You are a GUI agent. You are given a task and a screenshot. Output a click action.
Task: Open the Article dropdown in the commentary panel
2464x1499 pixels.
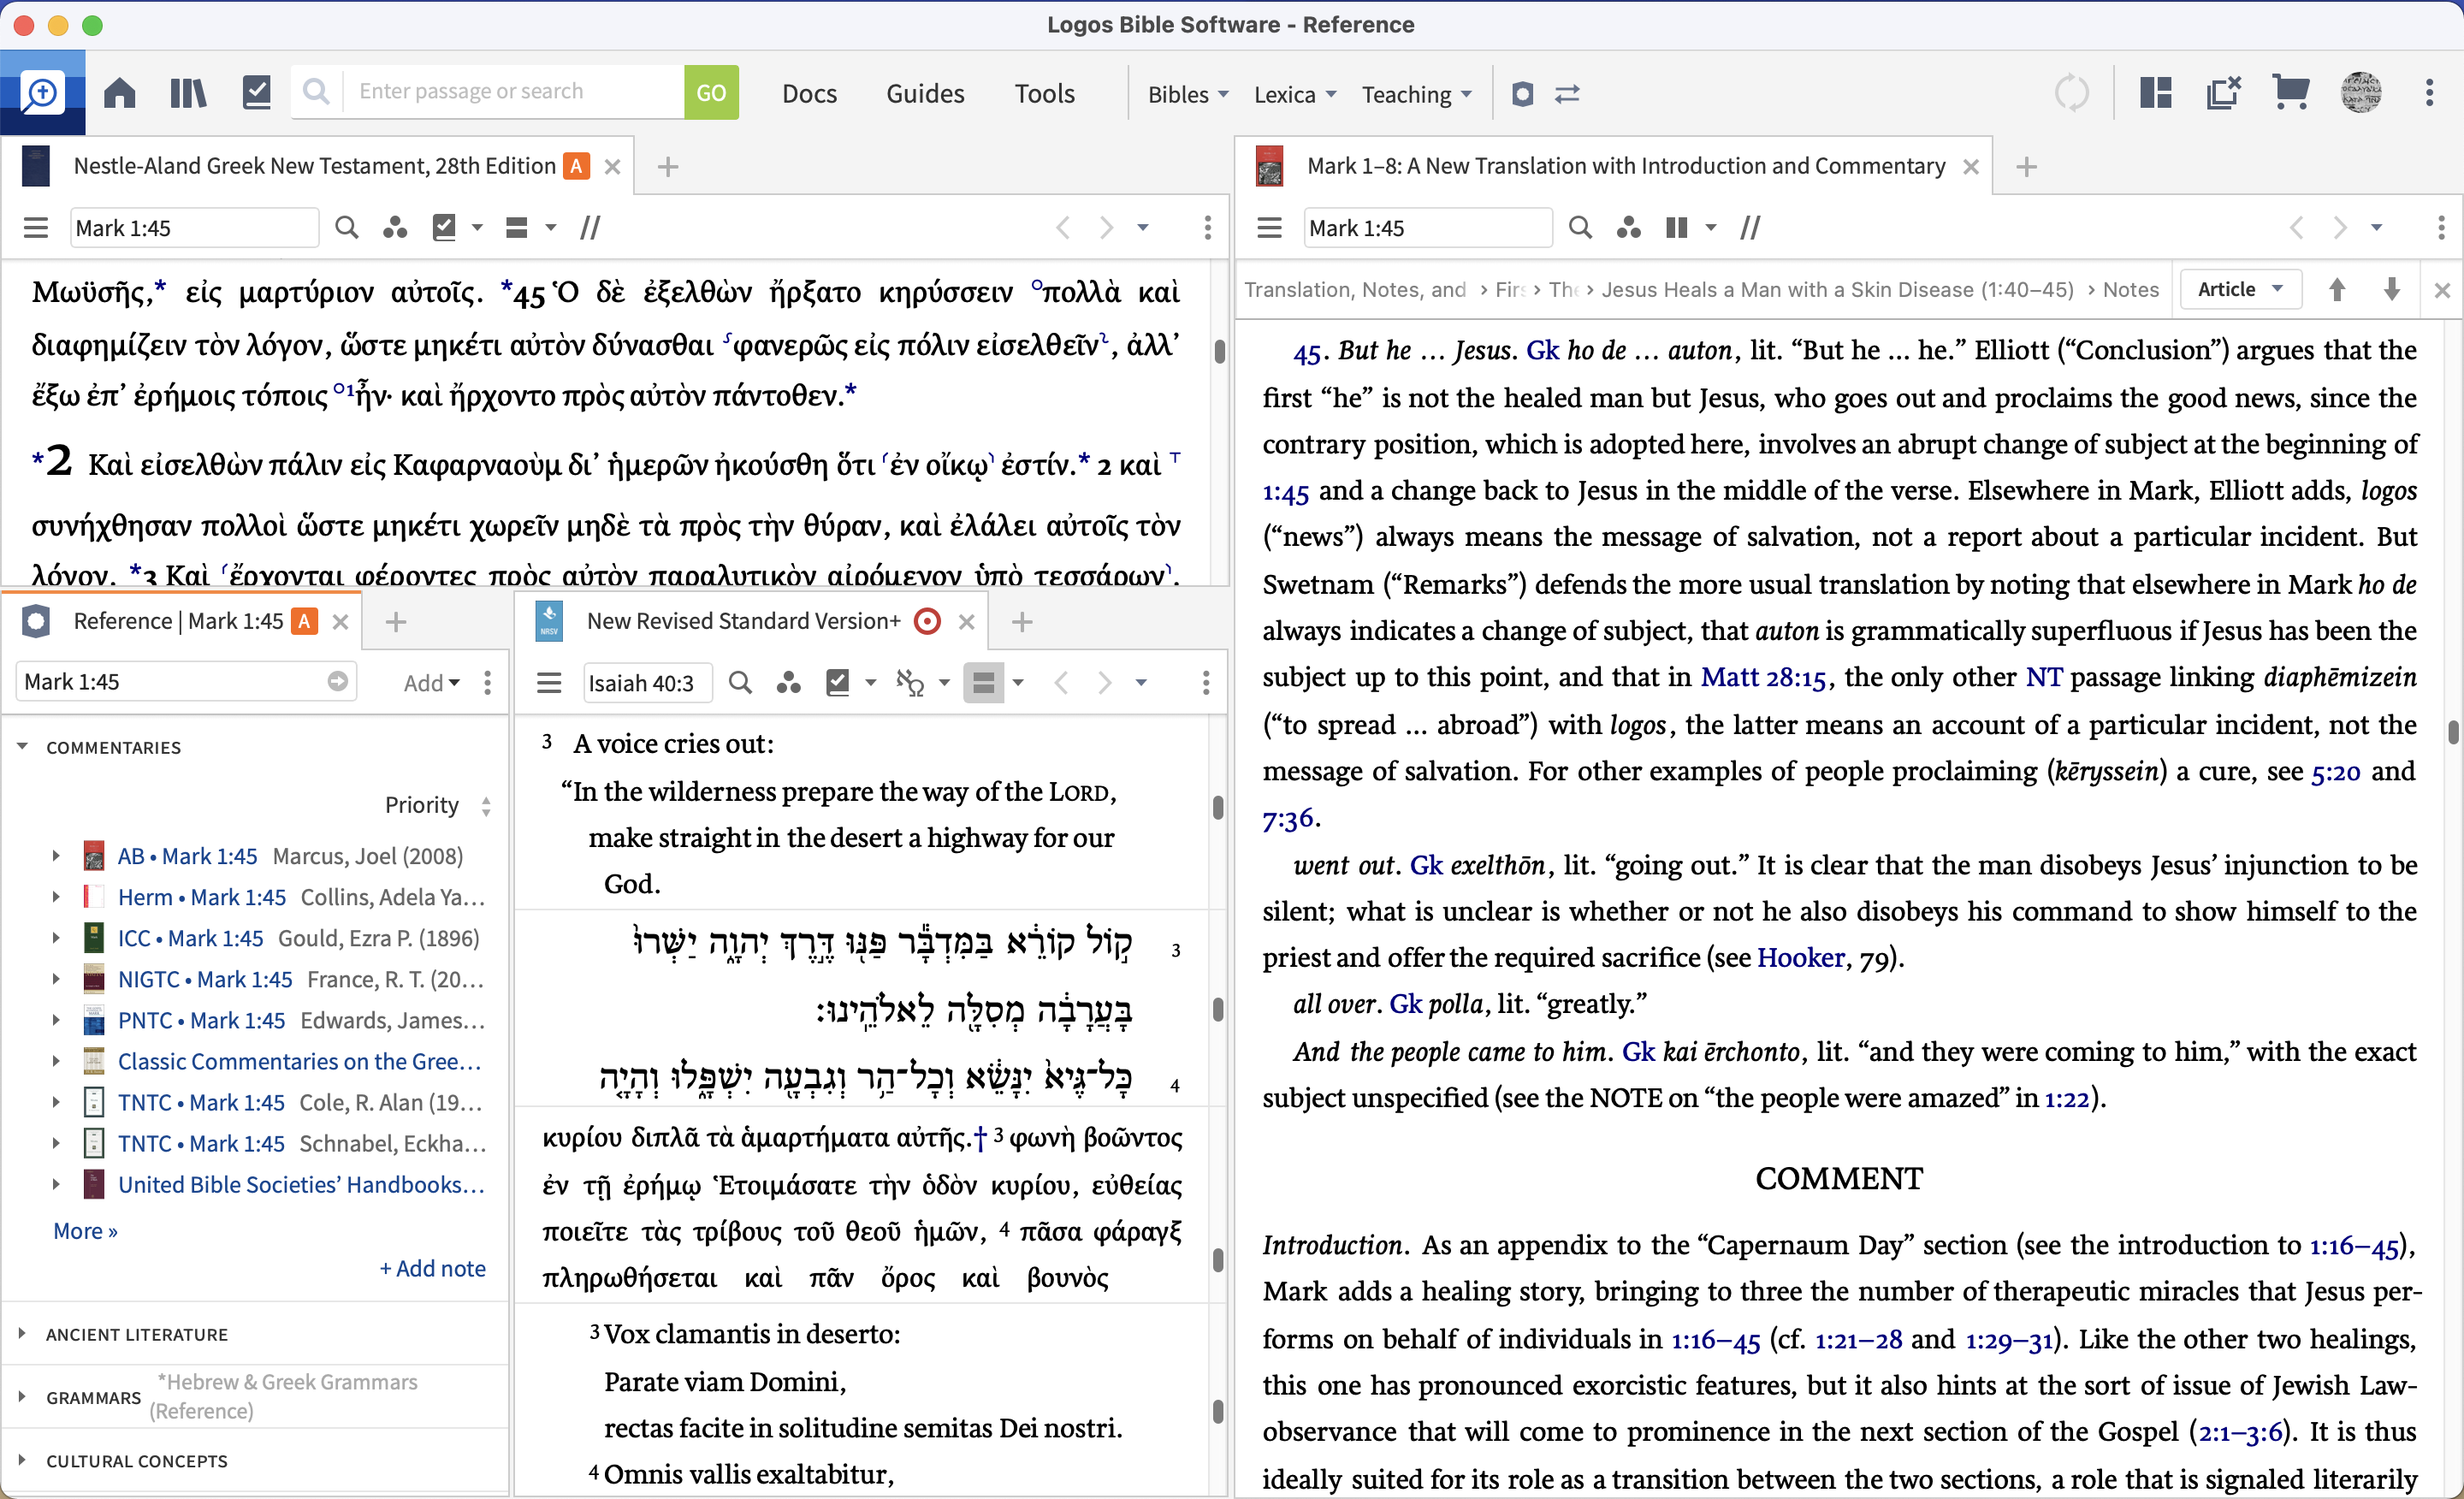pyautogui.click(x=2240, y=289)
